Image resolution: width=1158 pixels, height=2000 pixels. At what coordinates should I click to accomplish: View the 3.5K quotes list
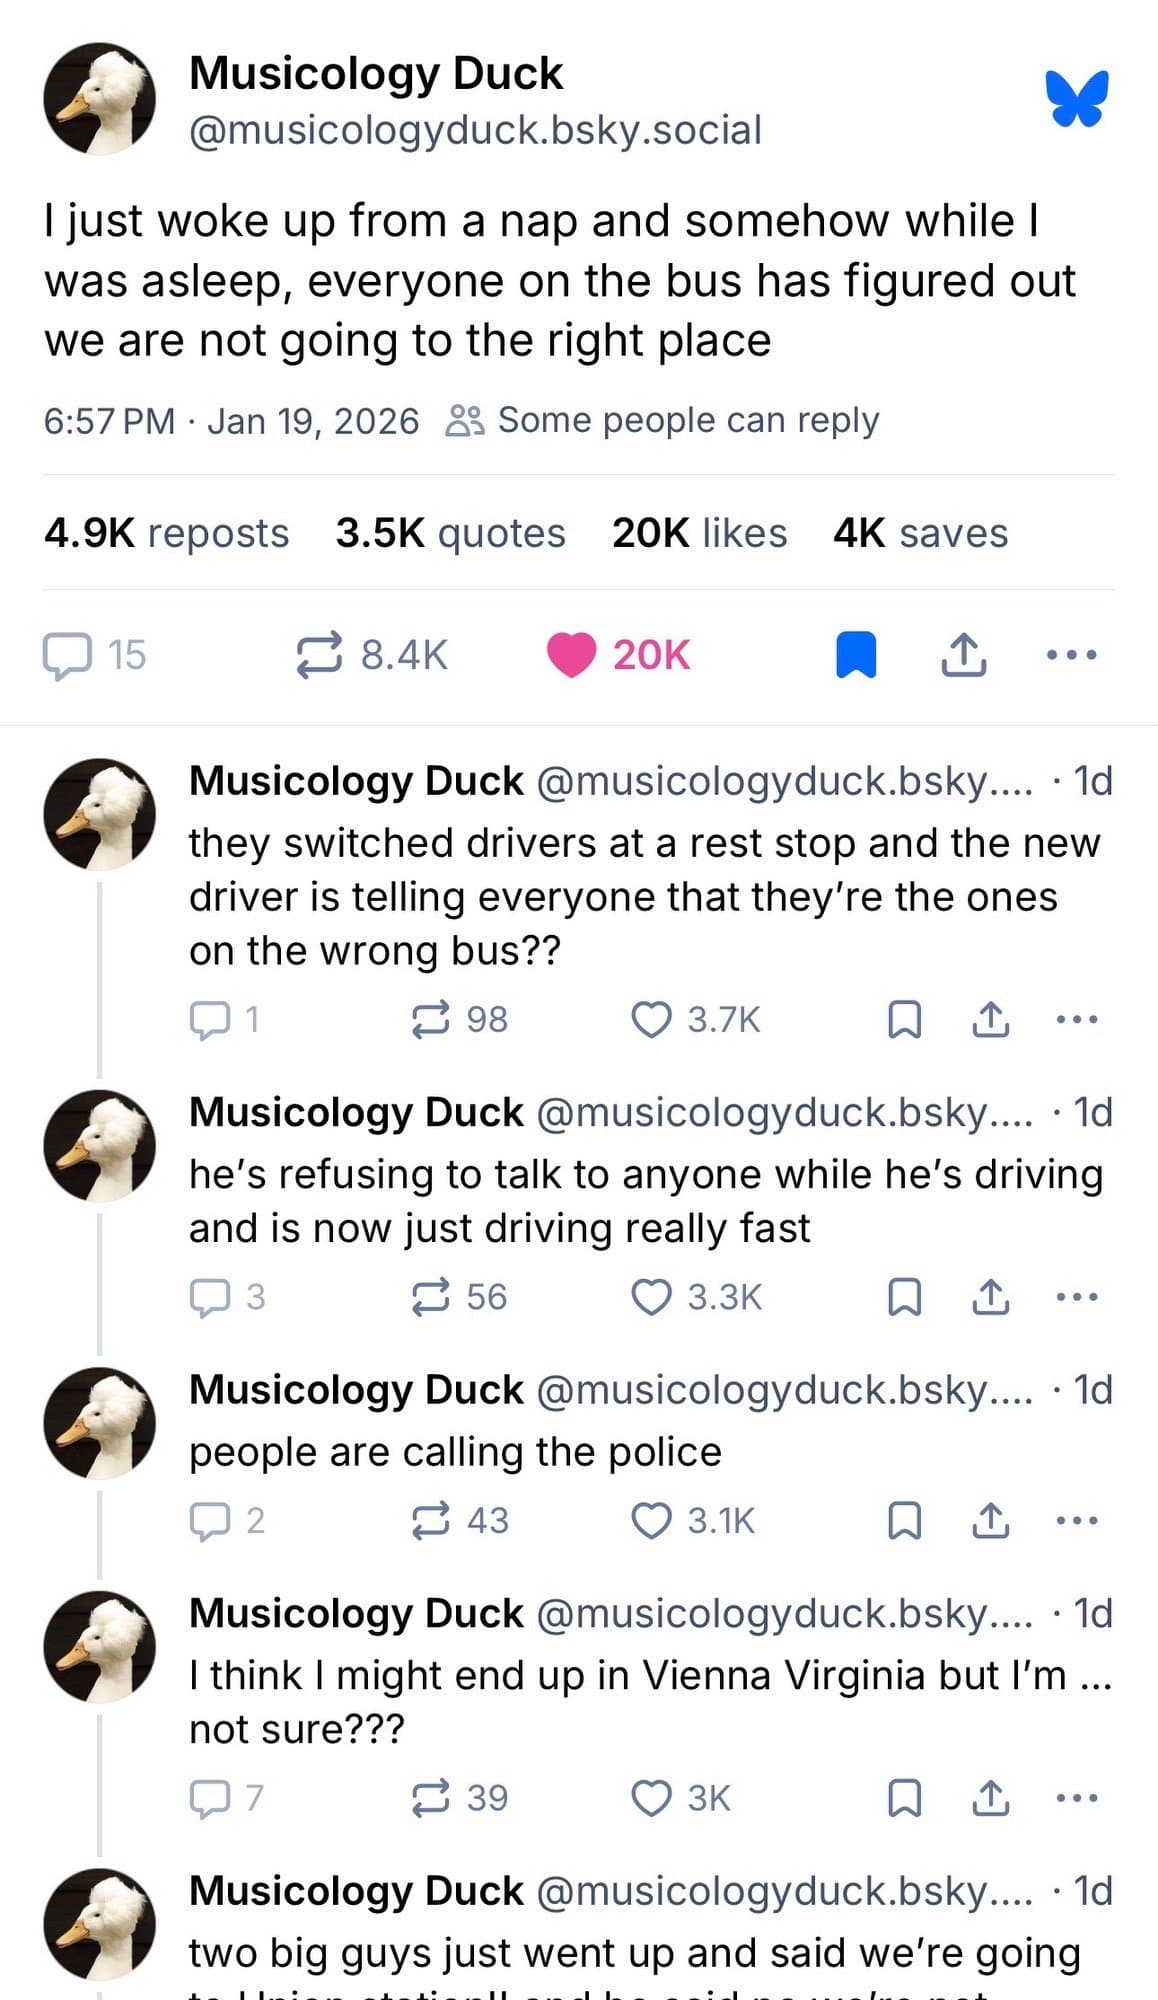450,533
